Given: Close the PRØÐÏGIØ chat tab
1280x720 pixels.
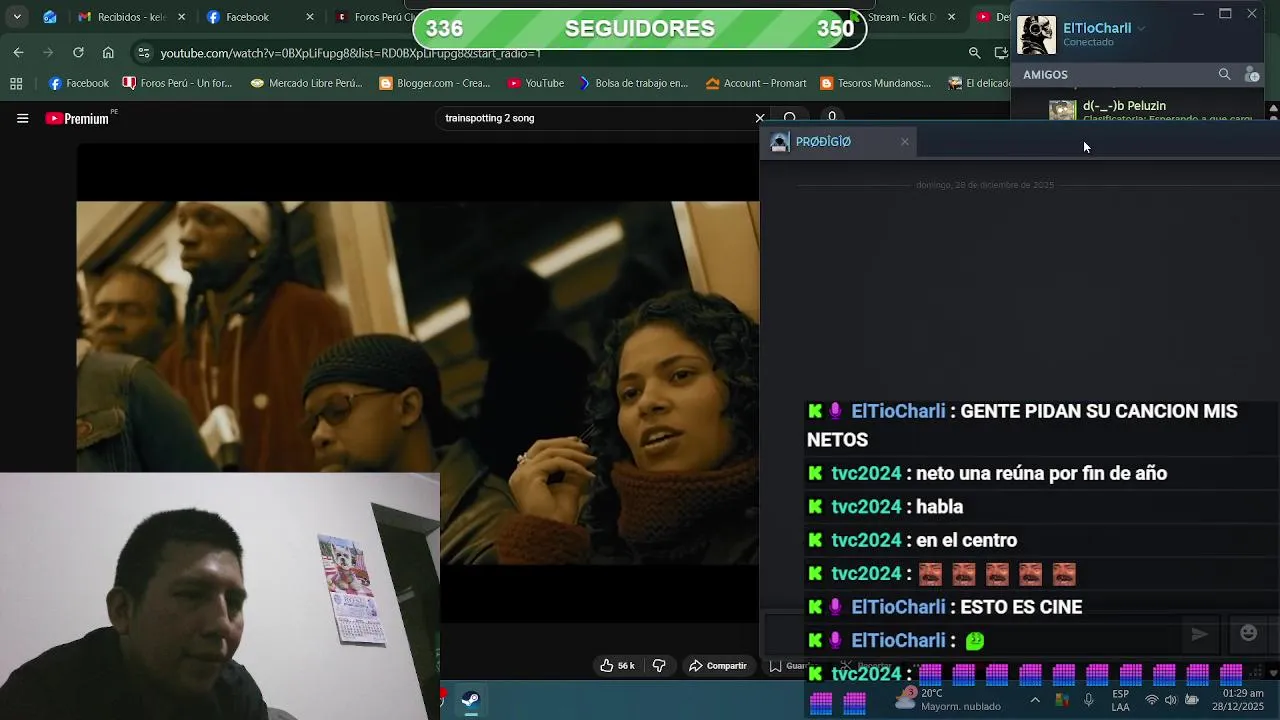Looking at the screenshot, I should (905, 142).
